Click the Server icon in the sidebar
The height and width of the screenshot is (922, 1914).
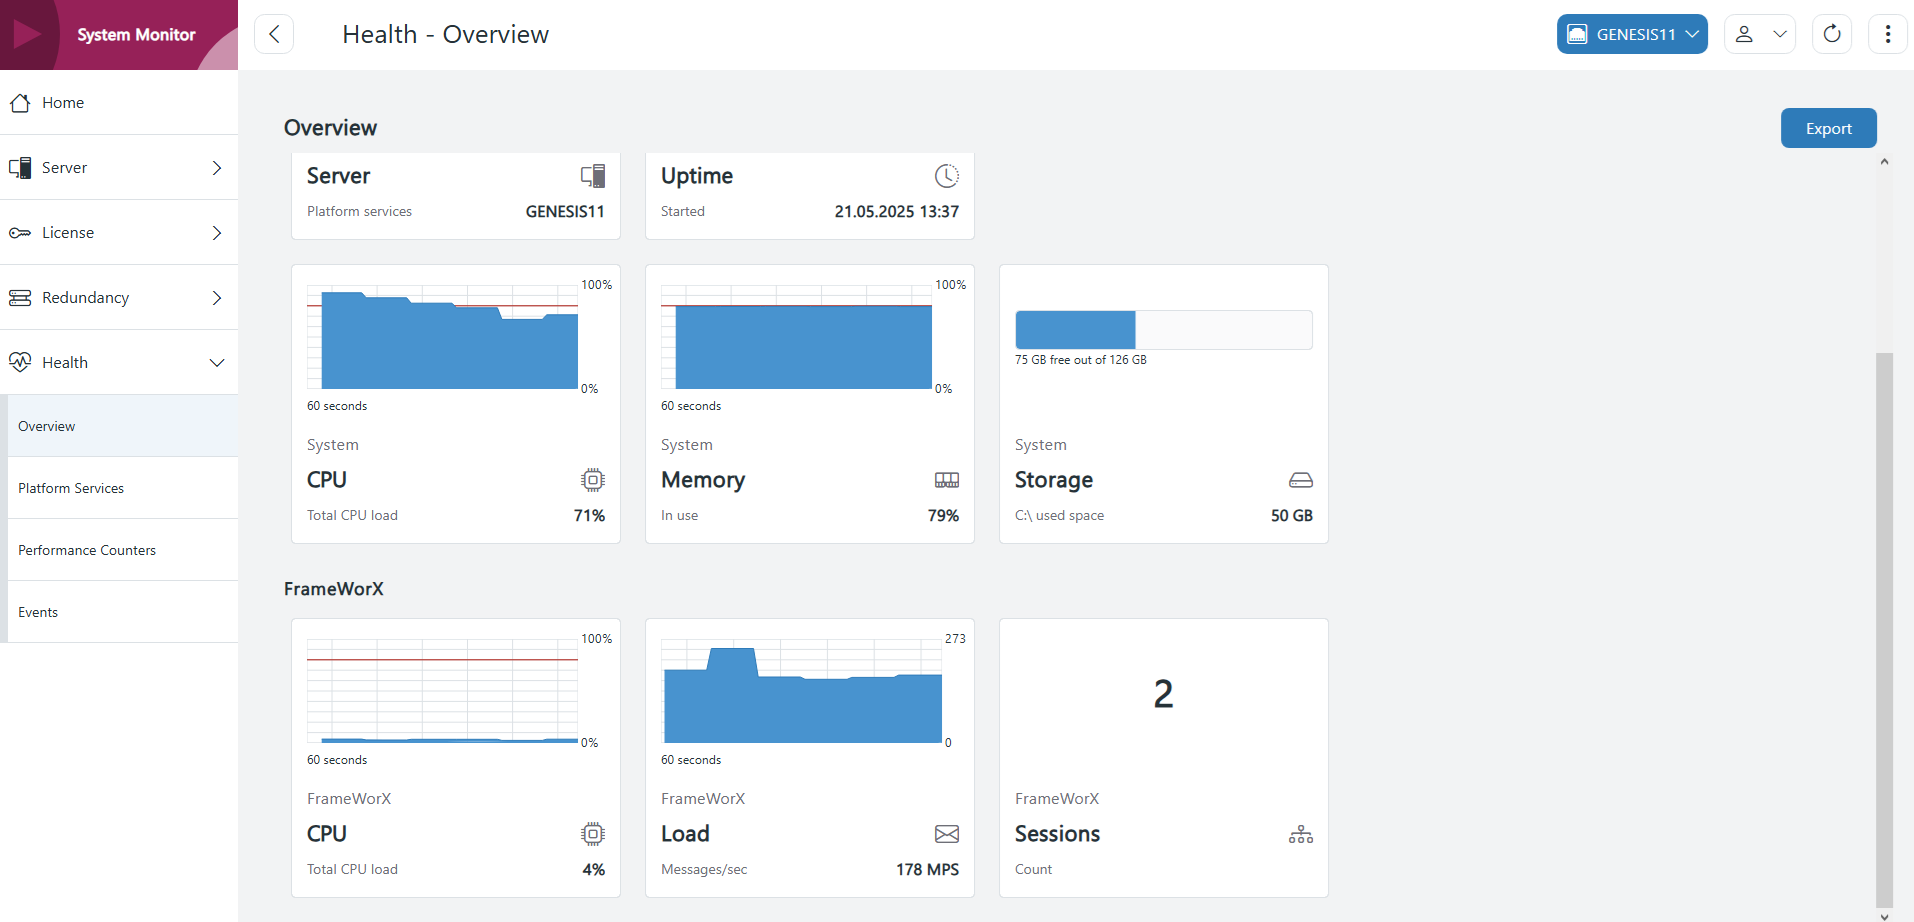pos(20,168)
